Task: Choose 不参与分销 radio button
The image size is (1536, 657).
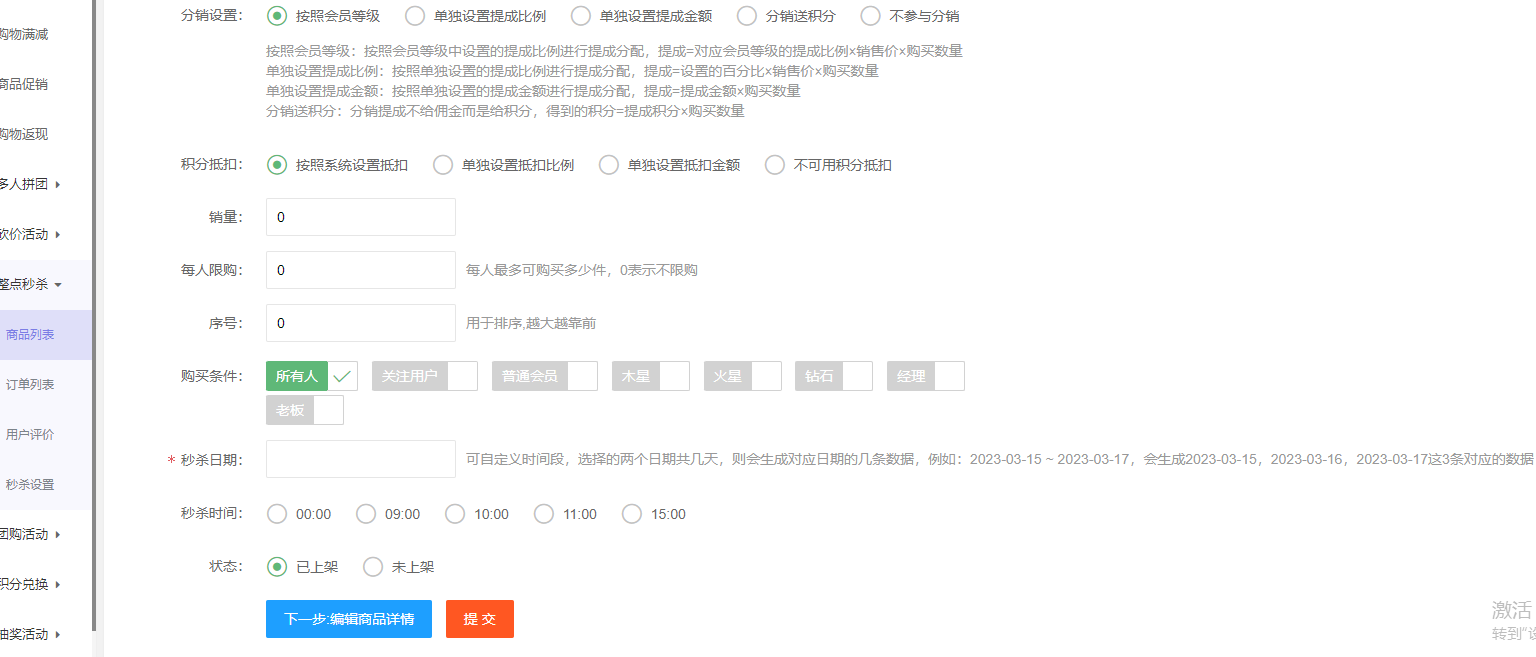Action: point(871,16)
